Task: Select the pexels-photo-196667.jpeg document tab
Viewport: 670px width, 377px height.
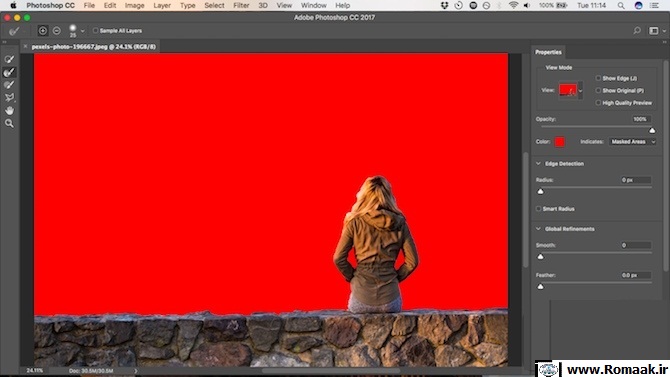Action: [94, 46]
